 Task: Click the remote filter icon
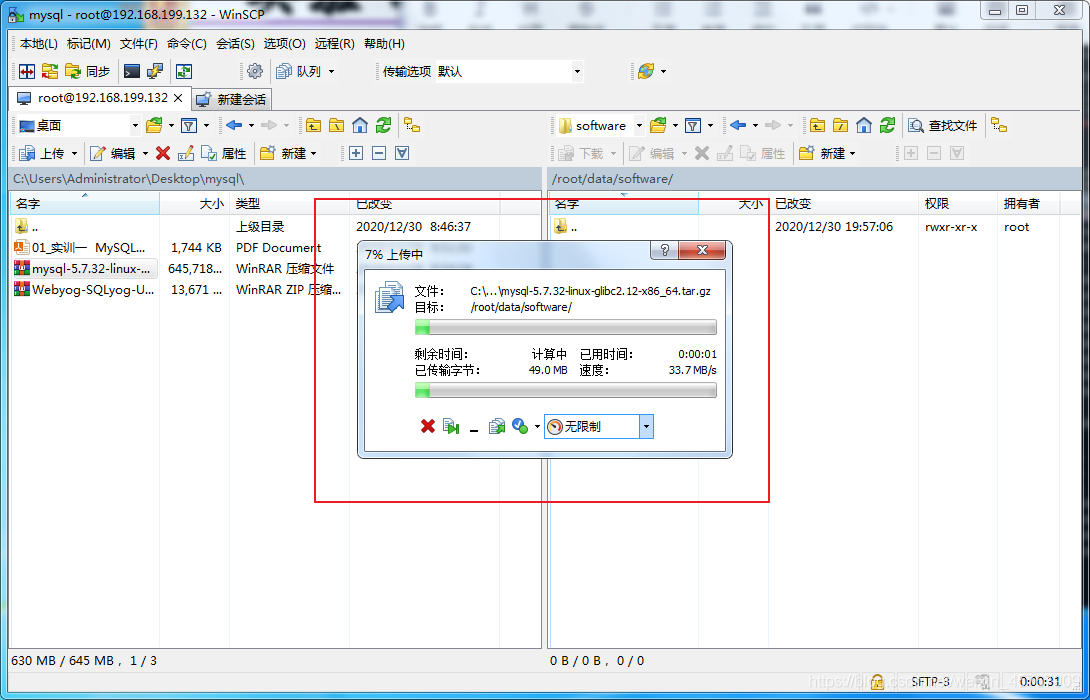point(693,126)
